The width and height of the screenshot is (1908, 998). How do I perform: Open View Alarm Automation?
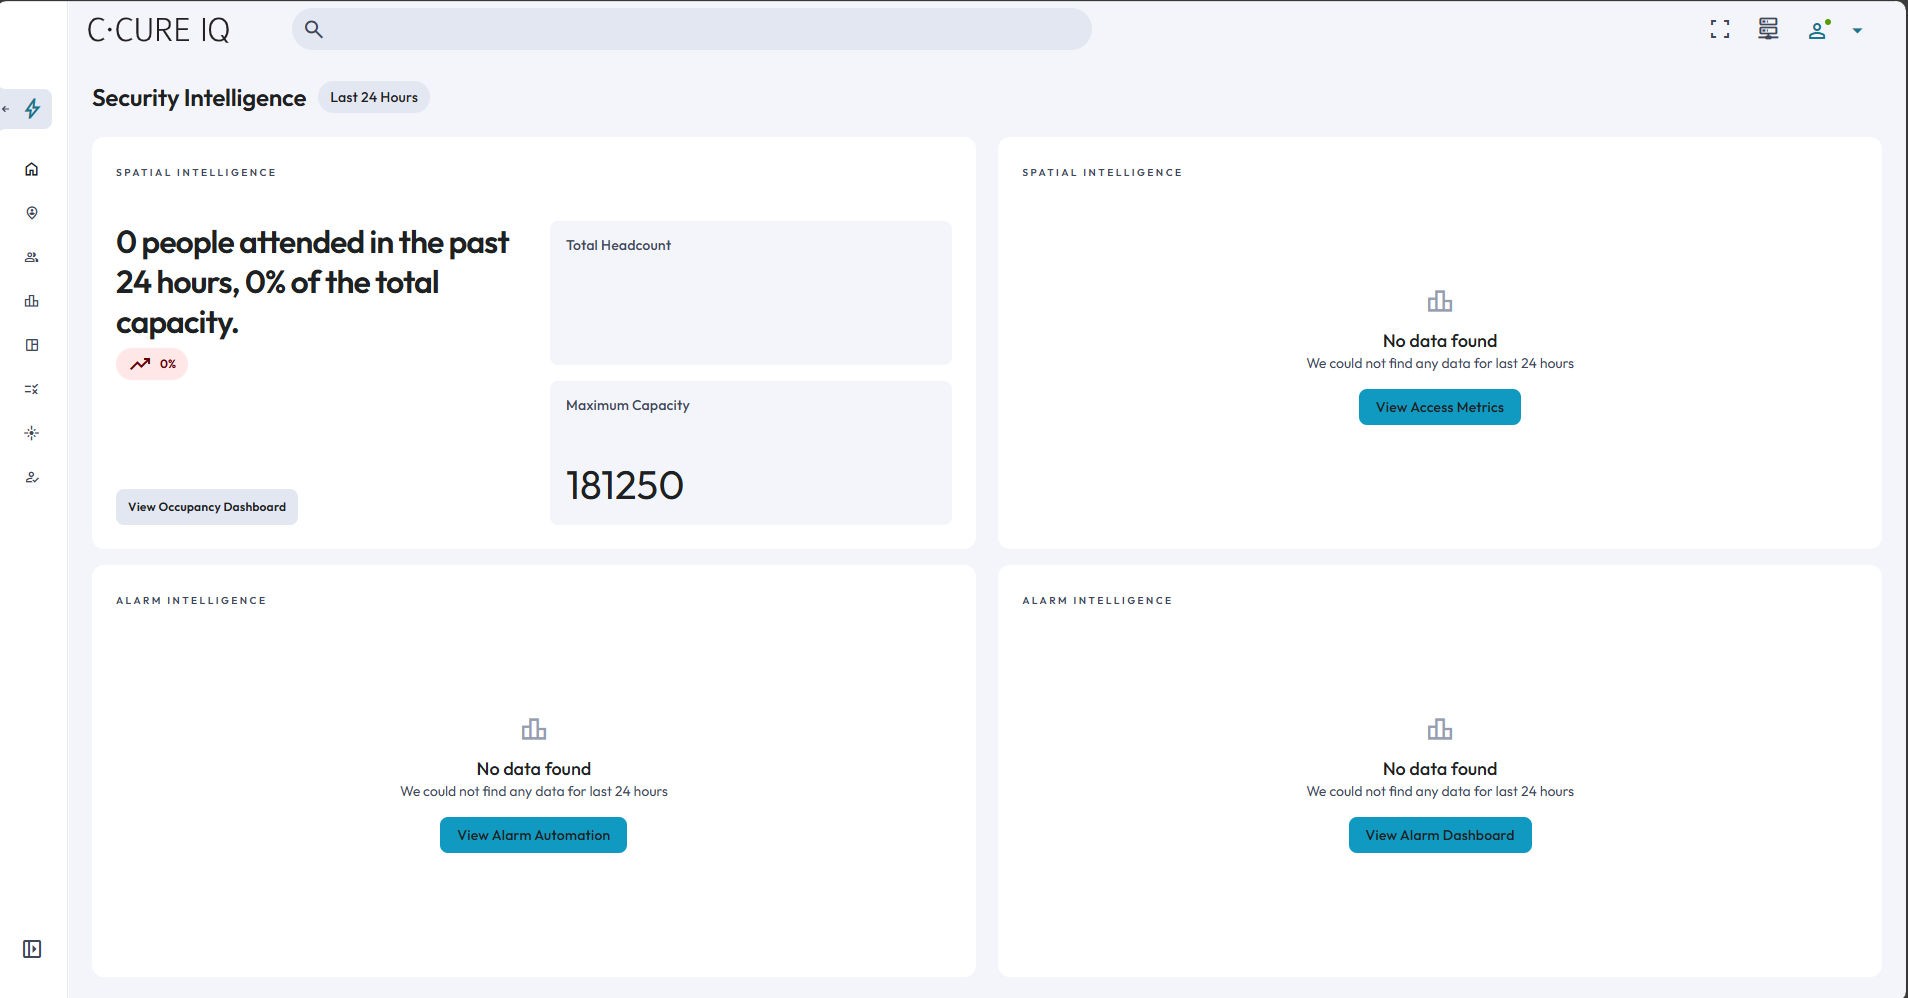[x=533, y=835]
